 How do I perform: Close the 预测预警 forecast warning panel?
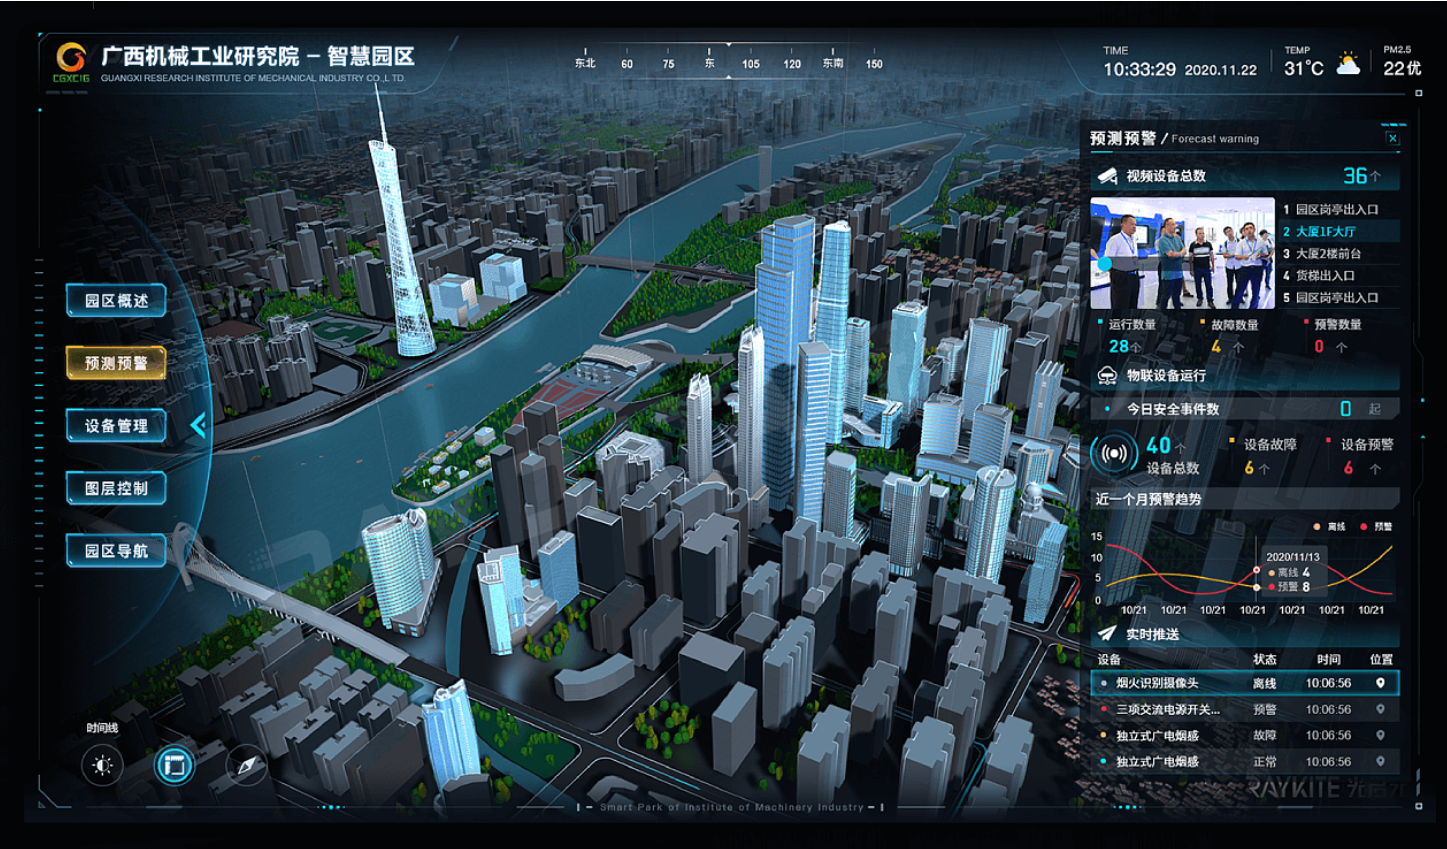point(1392,138)
